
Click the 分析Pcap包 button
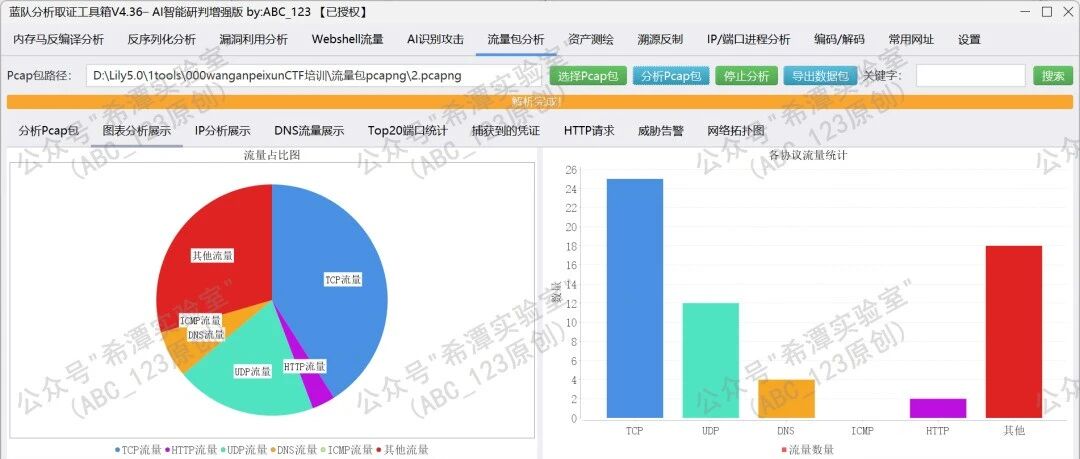point(671,76)
